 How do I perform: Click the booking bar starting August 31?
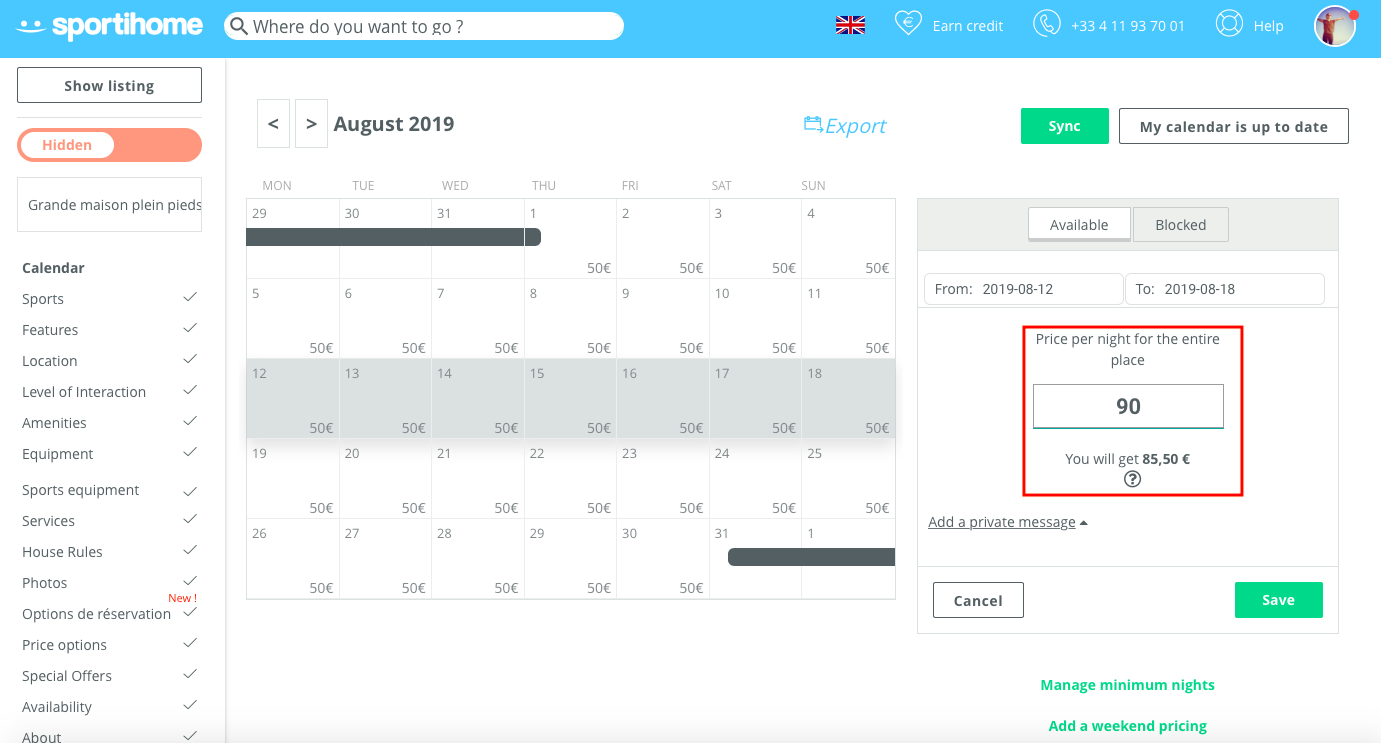[x=811, y=557]
